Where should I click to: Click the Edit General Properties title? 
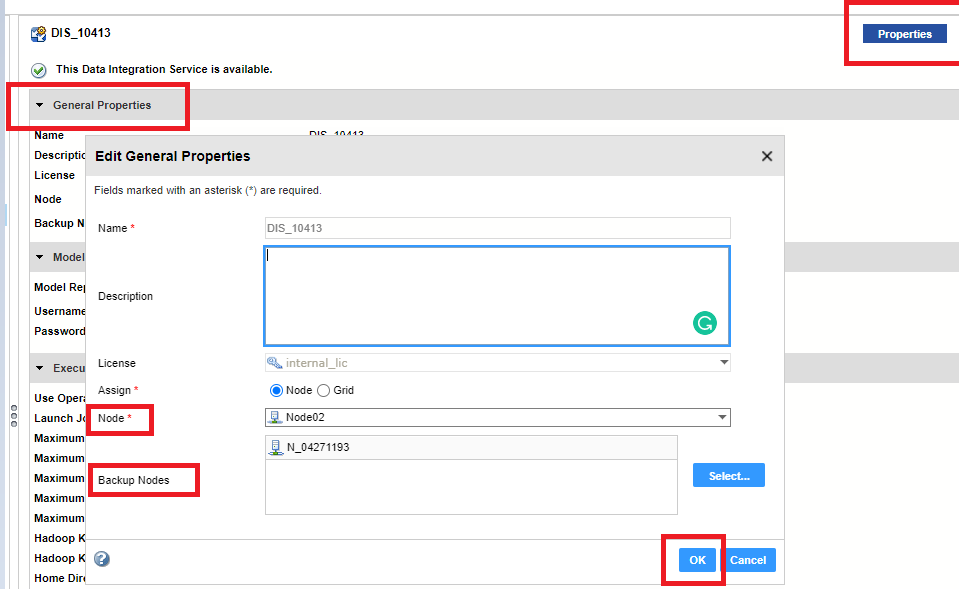(x=172, y=157)
